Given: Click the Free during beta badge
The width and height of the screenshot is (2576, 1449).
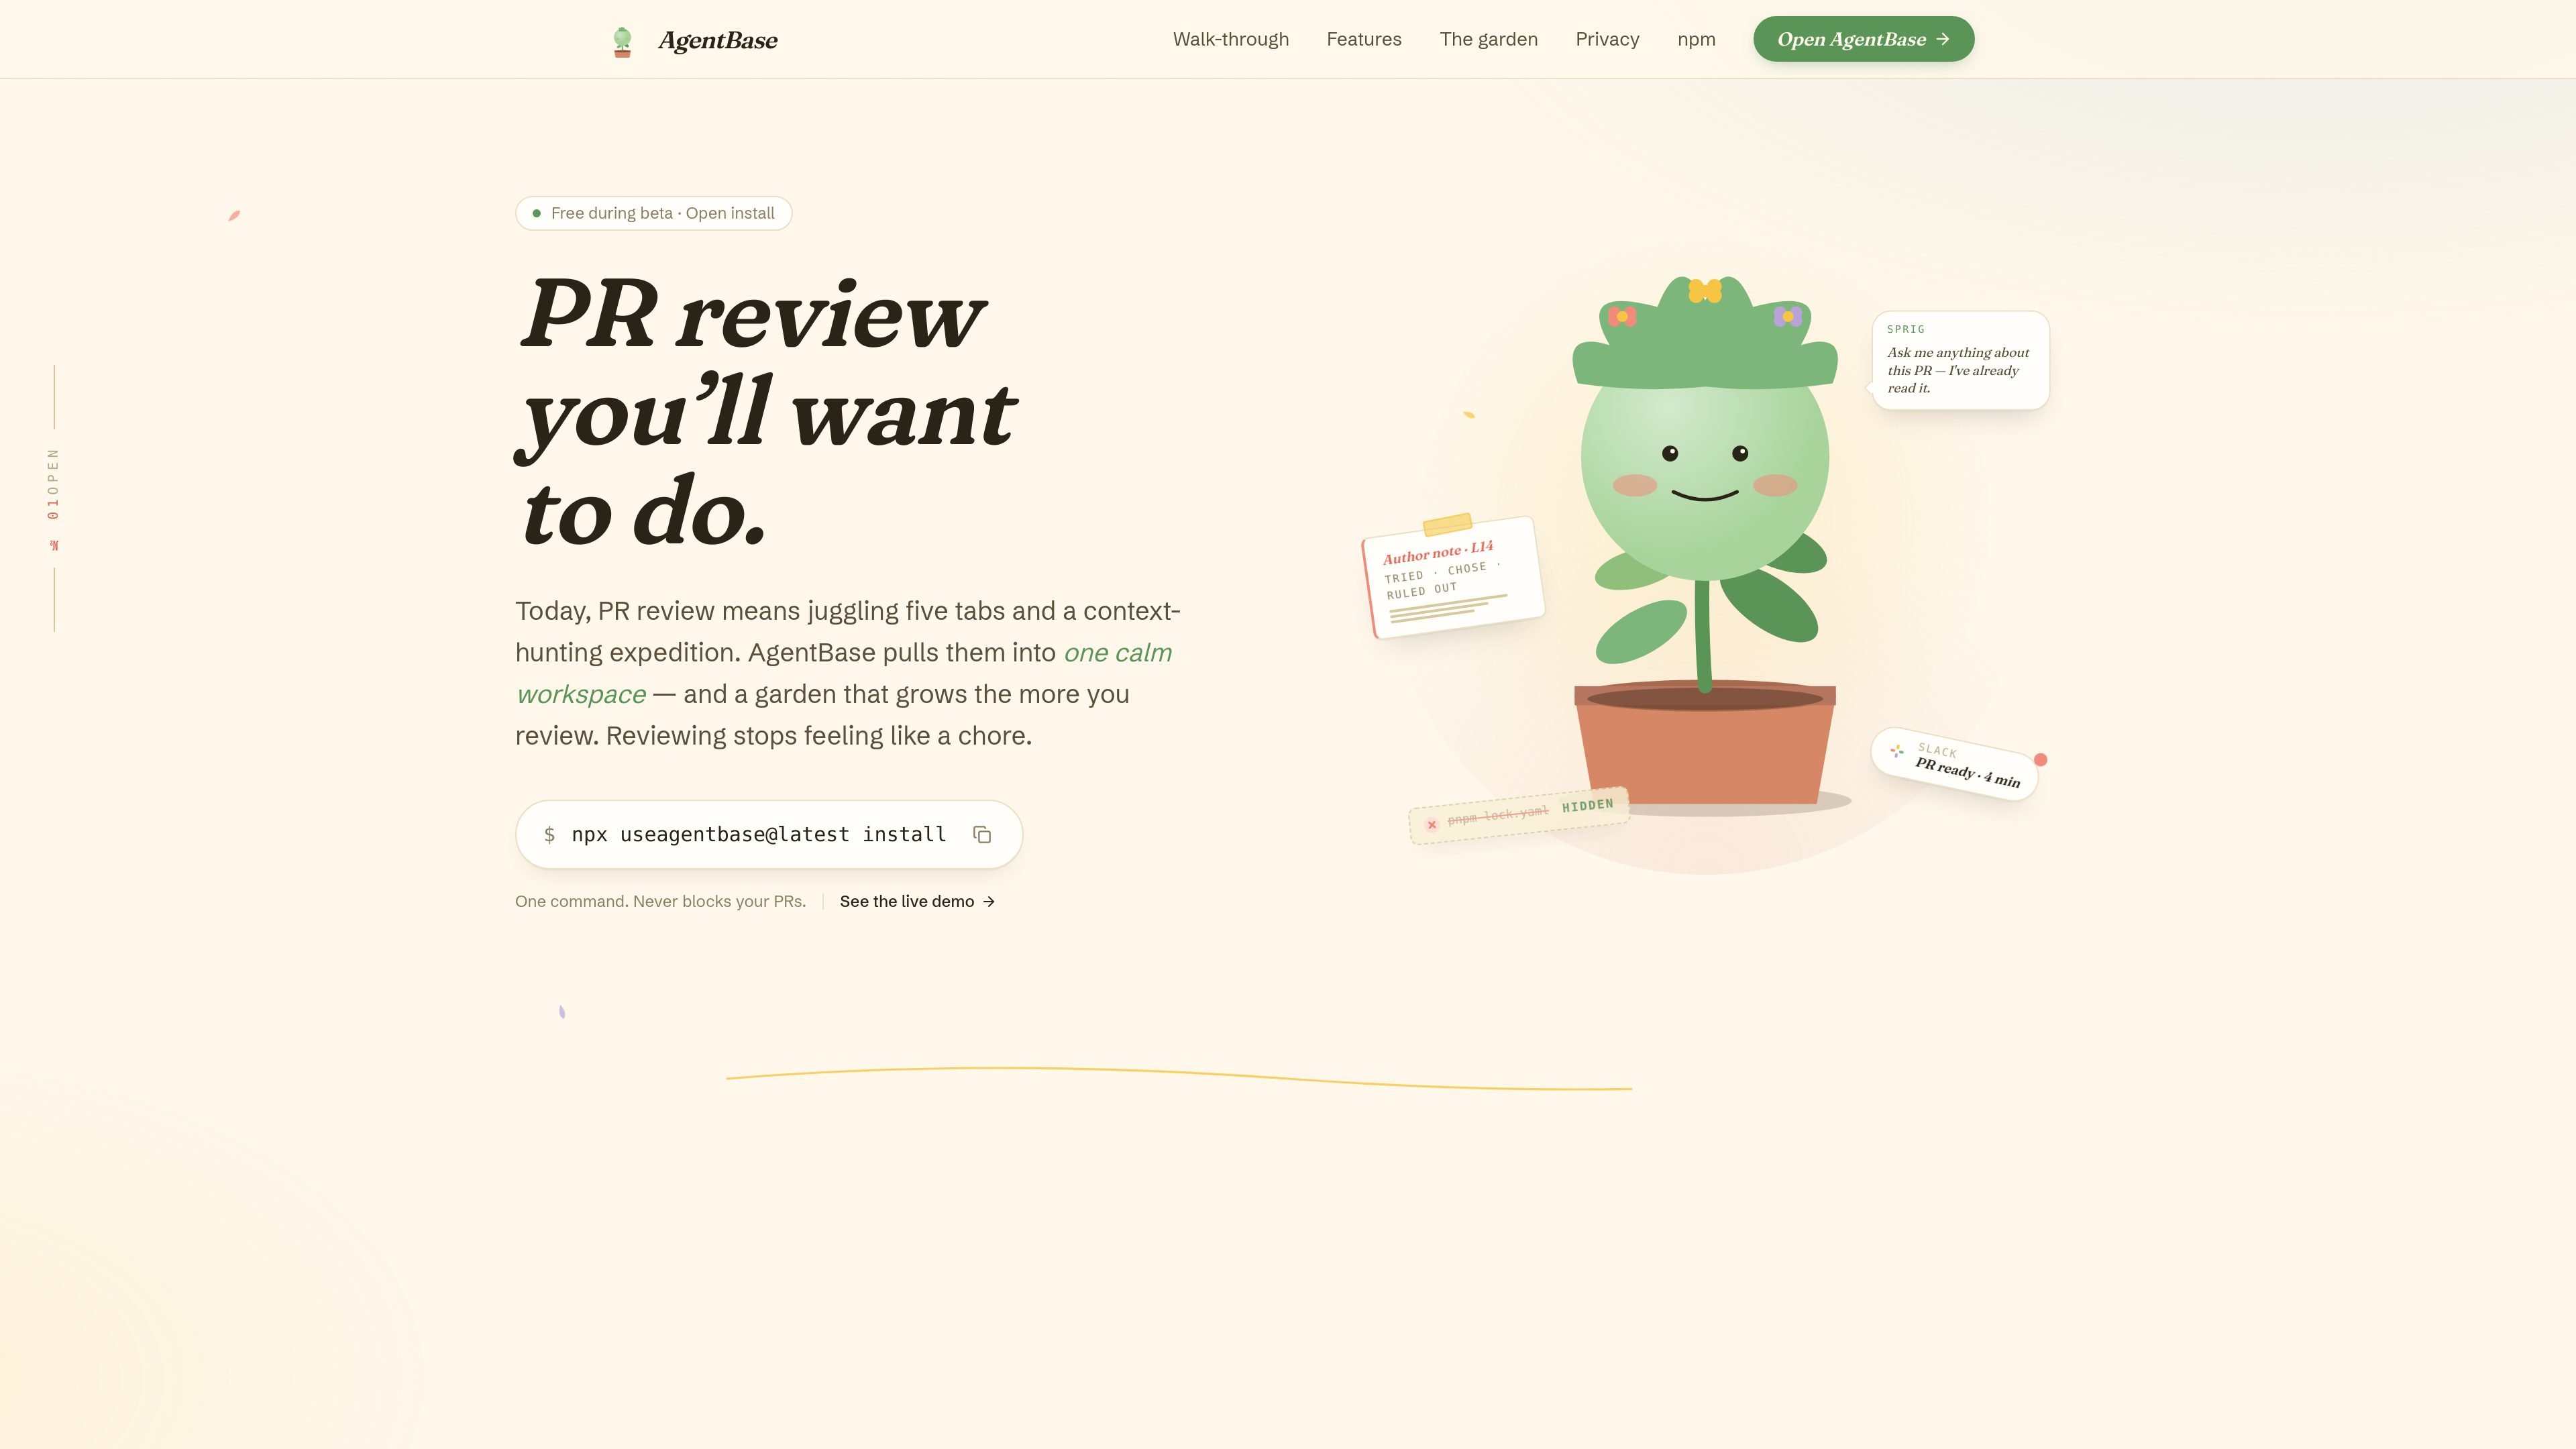Looking at the screenshot, I should click(653, 213).
